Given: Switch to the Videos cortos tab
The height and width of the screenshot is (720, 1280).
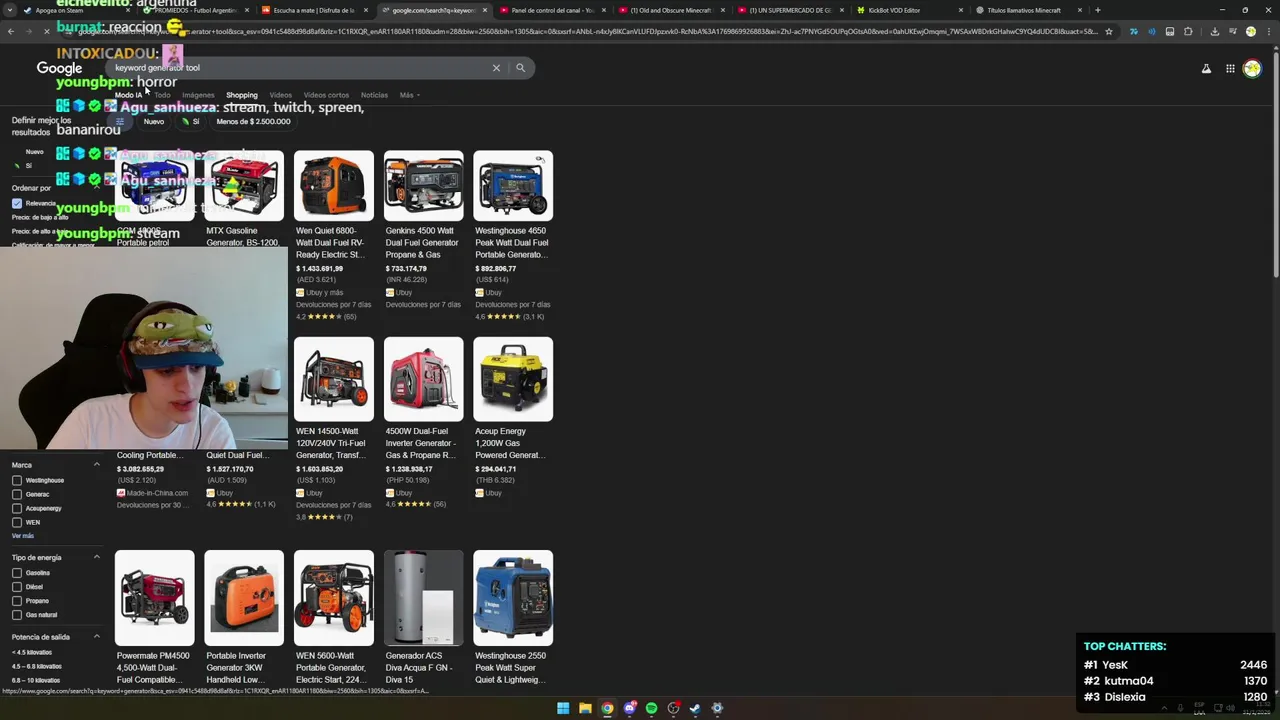Looking at the screenshot, I should coord(326,95).
